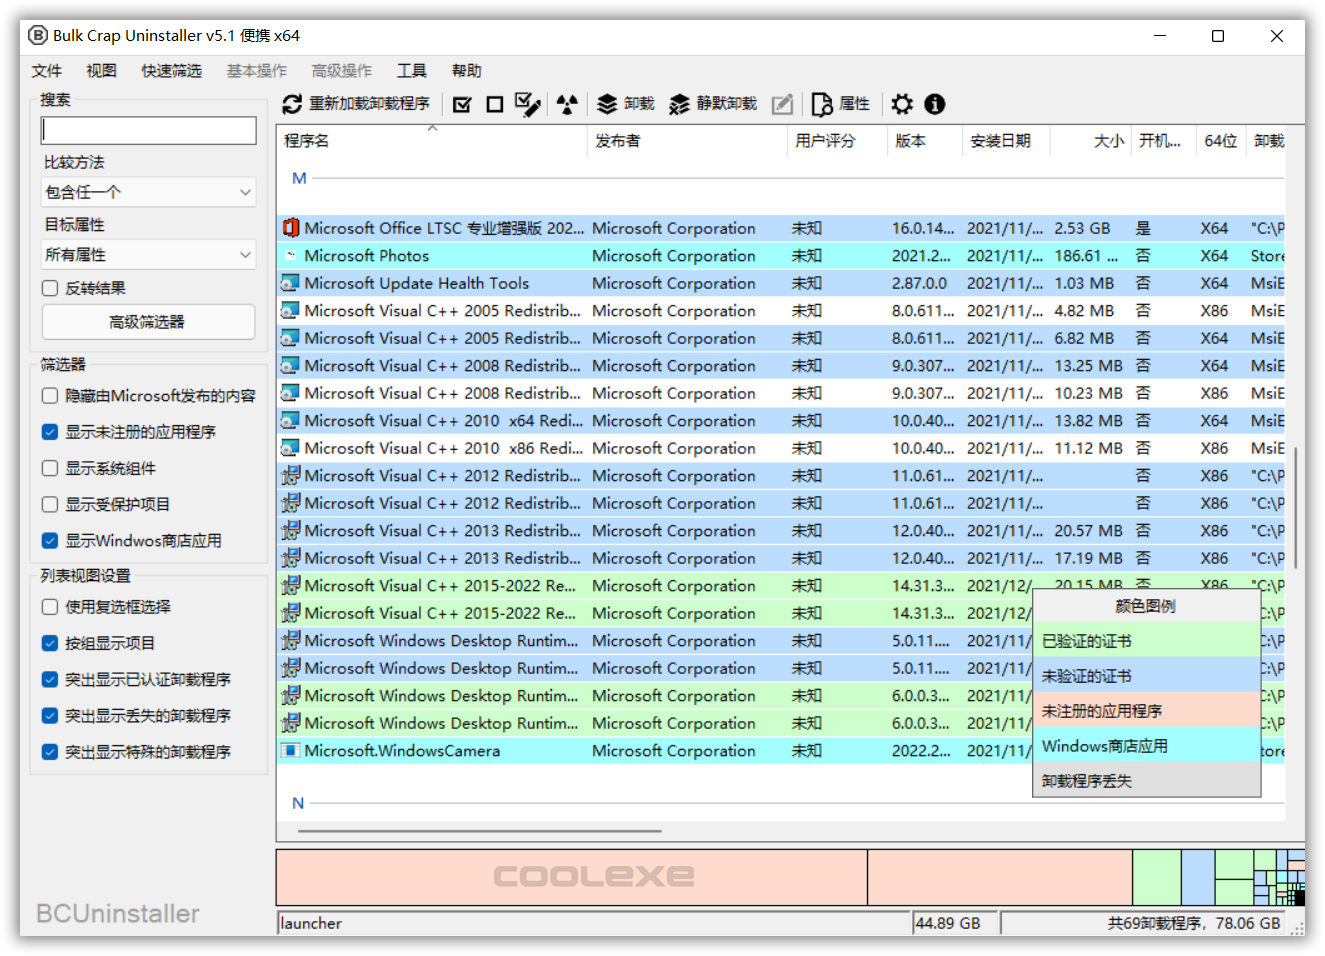Screen dimensions: 1325x956
Task: Deselect all items with the empty-box icon
Action: (x=494, y=104)
